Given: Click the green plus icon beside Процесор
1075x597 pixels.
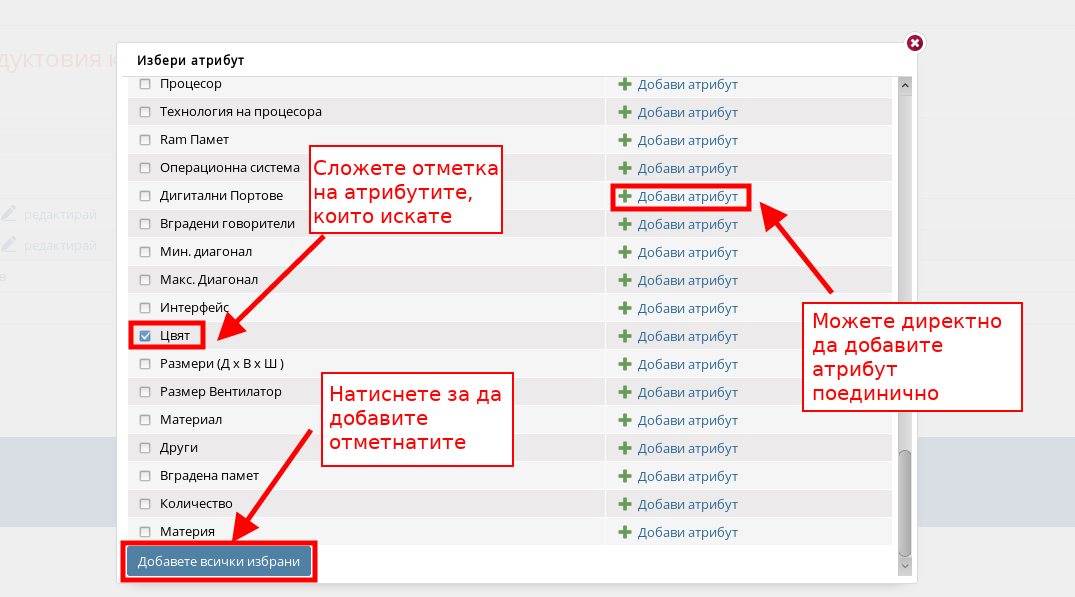Looking at the screenshot, I should [625, 84].
